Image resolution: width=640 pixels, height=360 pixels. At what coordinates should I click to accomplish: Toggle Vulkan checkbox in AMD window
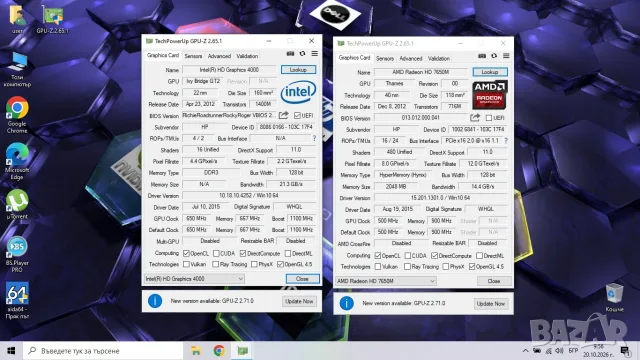[x=378, y=267]
